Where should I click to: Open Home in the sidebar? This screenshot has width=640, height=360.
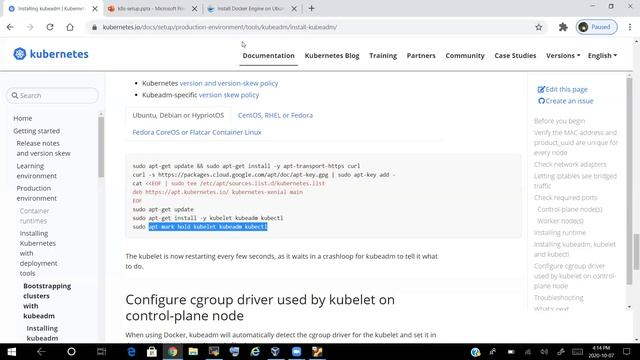click(22, 118)
